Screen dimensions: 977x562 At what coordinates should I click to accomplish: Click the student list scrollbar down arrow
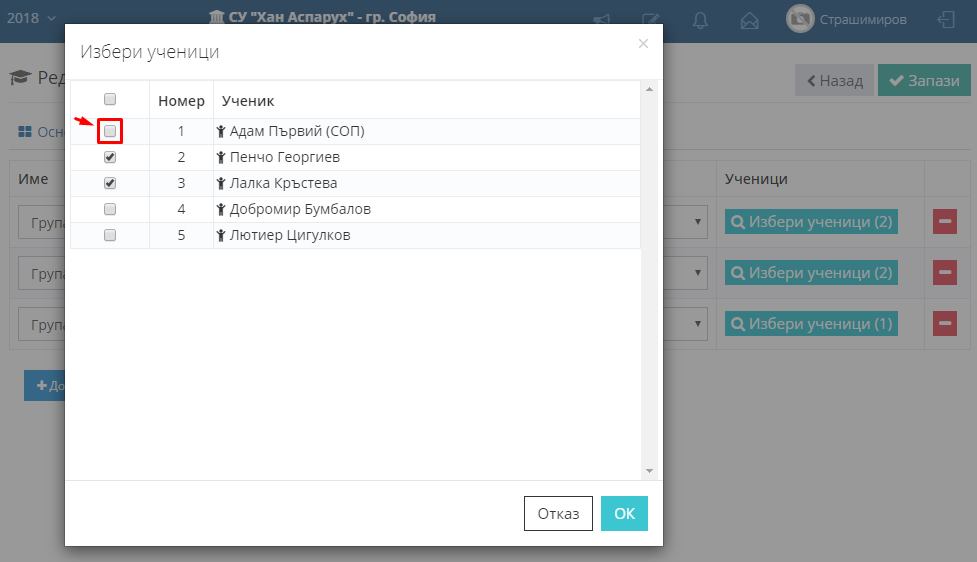pyautogui.click(x=649, y=471)
